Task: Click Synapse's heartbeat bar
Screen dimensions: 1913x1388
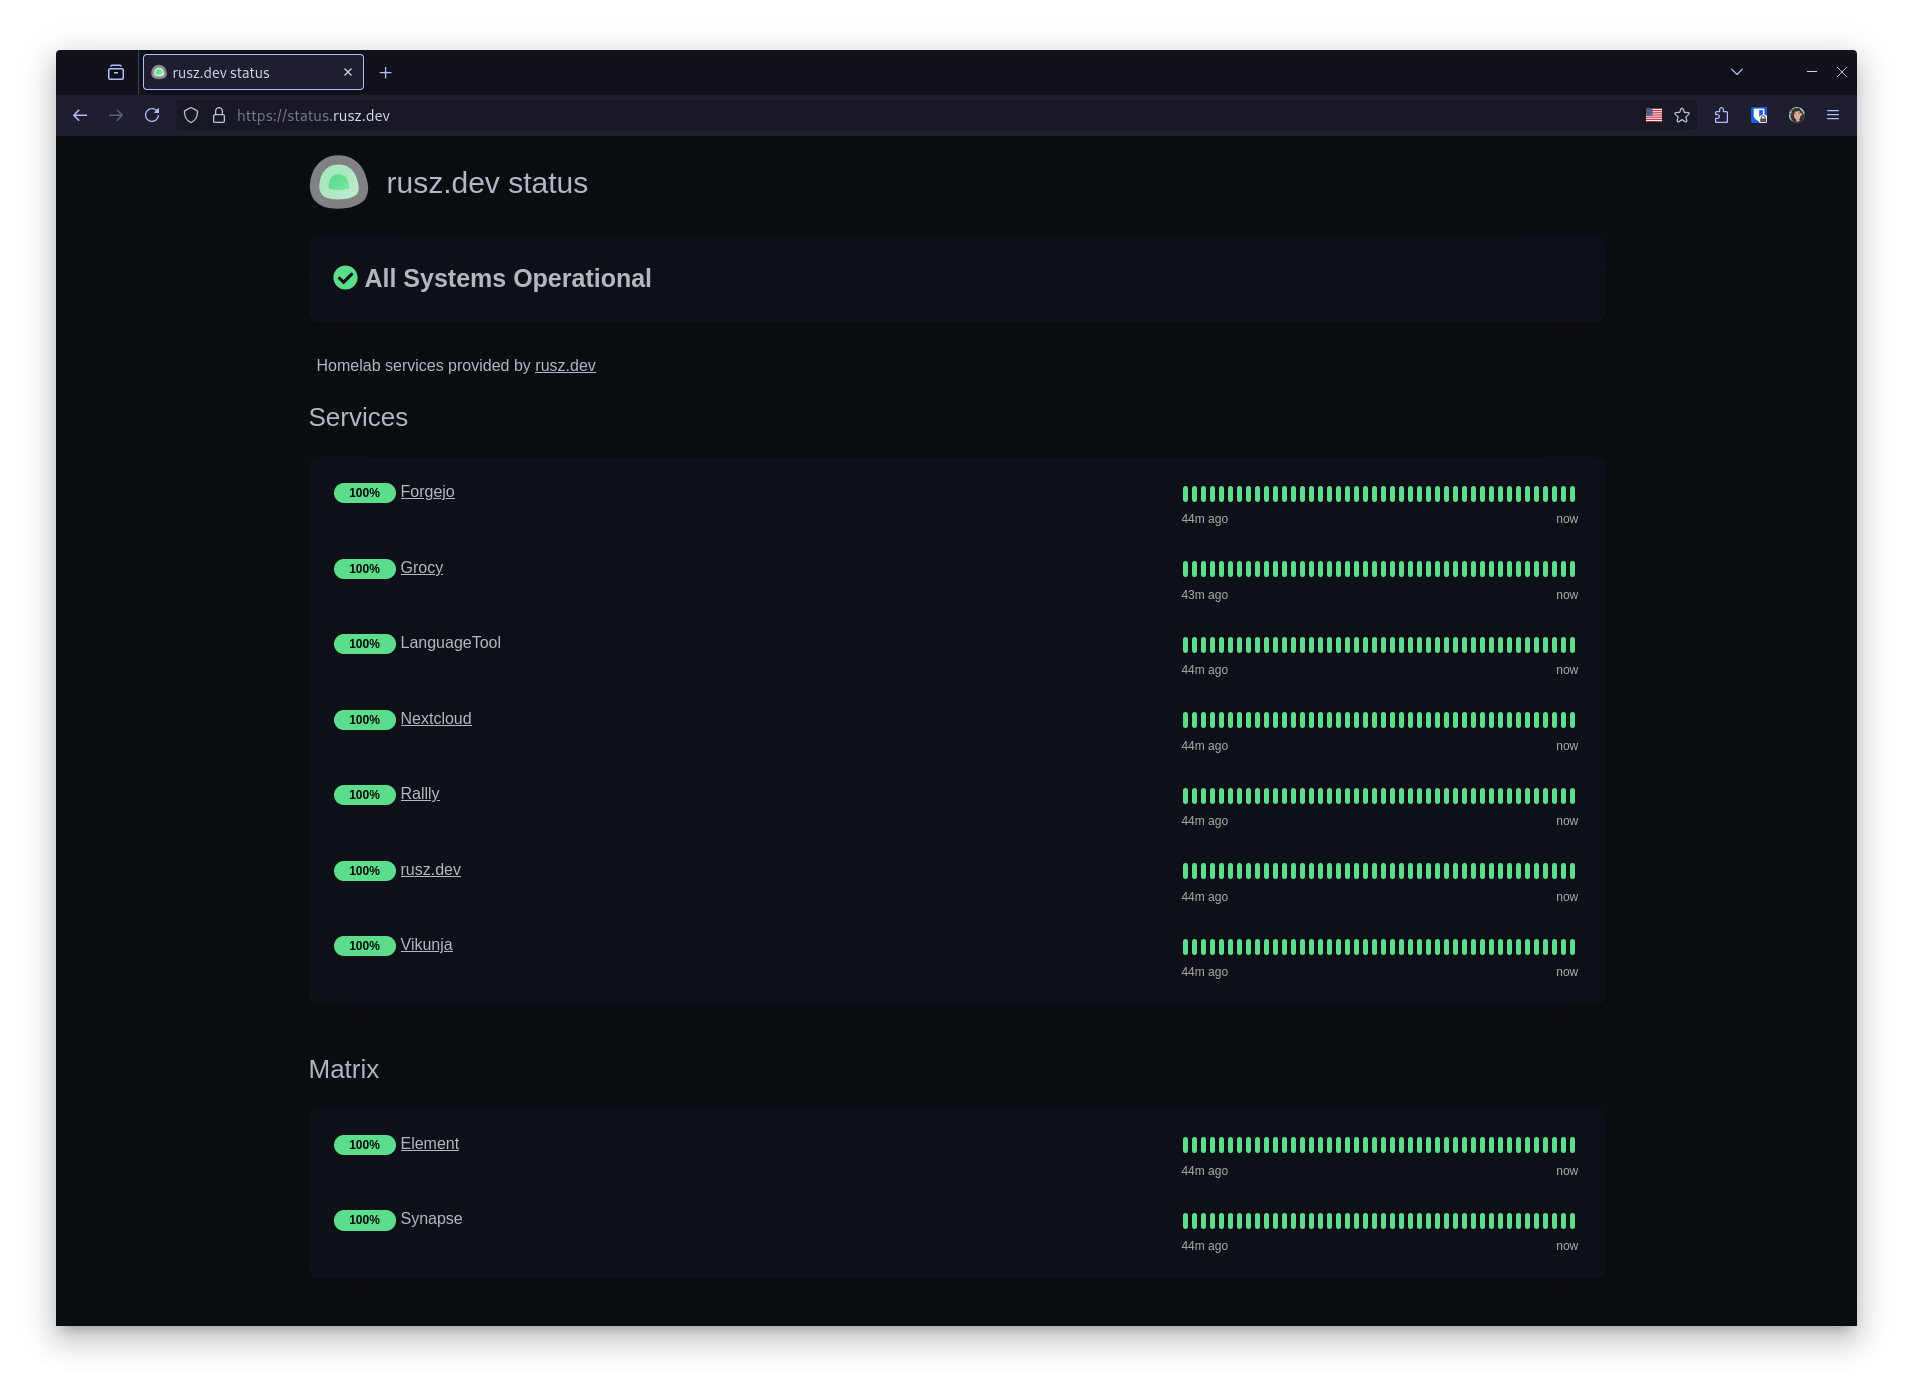Action: 1379,1221
